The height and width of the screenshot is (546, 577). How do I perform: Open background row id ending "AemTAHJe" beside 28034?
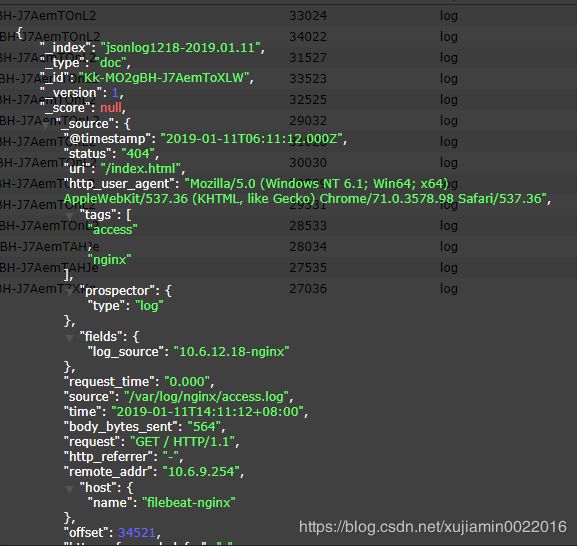pos(50,247)
